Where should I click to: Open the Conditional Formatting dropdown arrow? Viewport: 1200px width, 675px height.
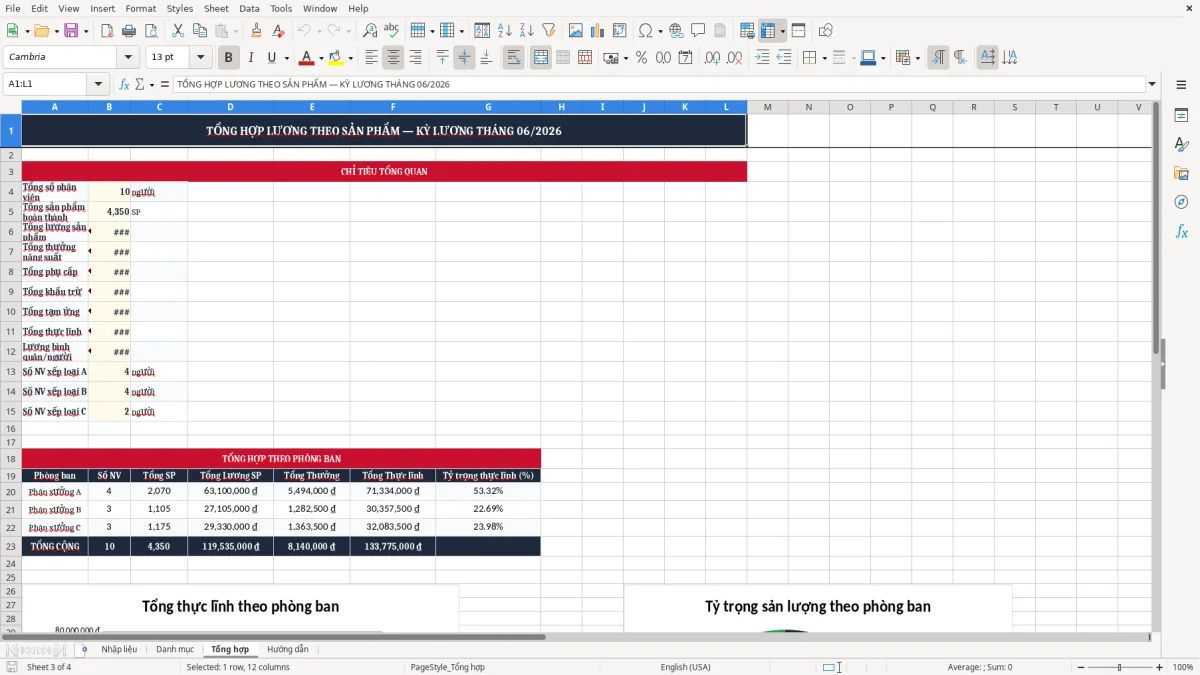[x=917, y=58]
